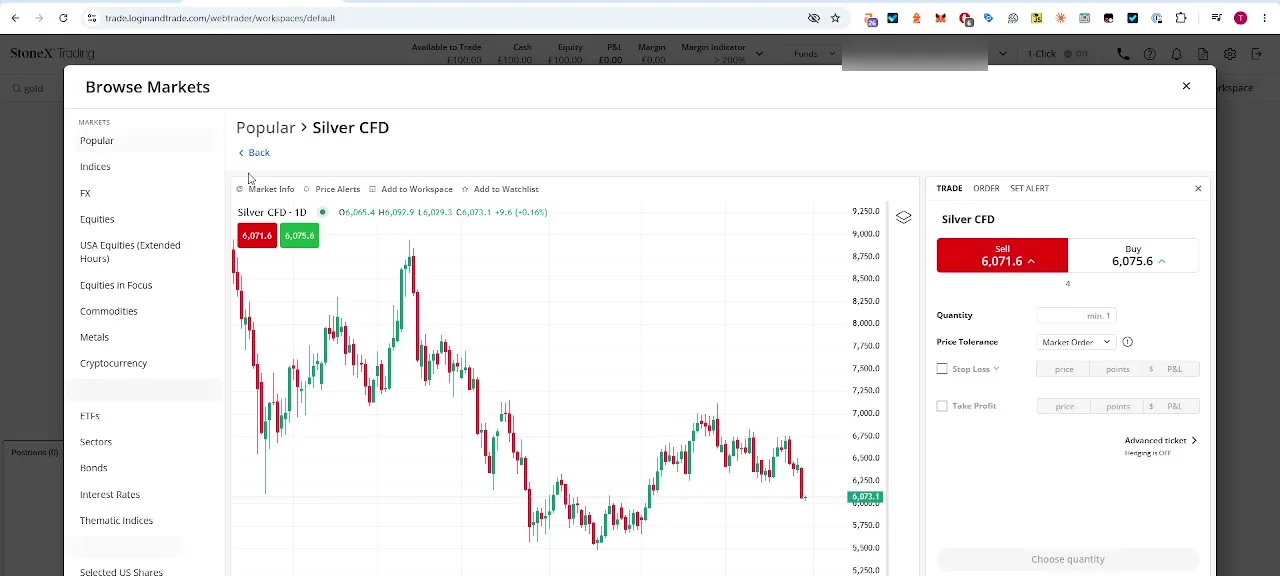The height and width of the screenshot is (576, 1280).
Task: Open the MetaMask fox extension
Action: (941, 18)
